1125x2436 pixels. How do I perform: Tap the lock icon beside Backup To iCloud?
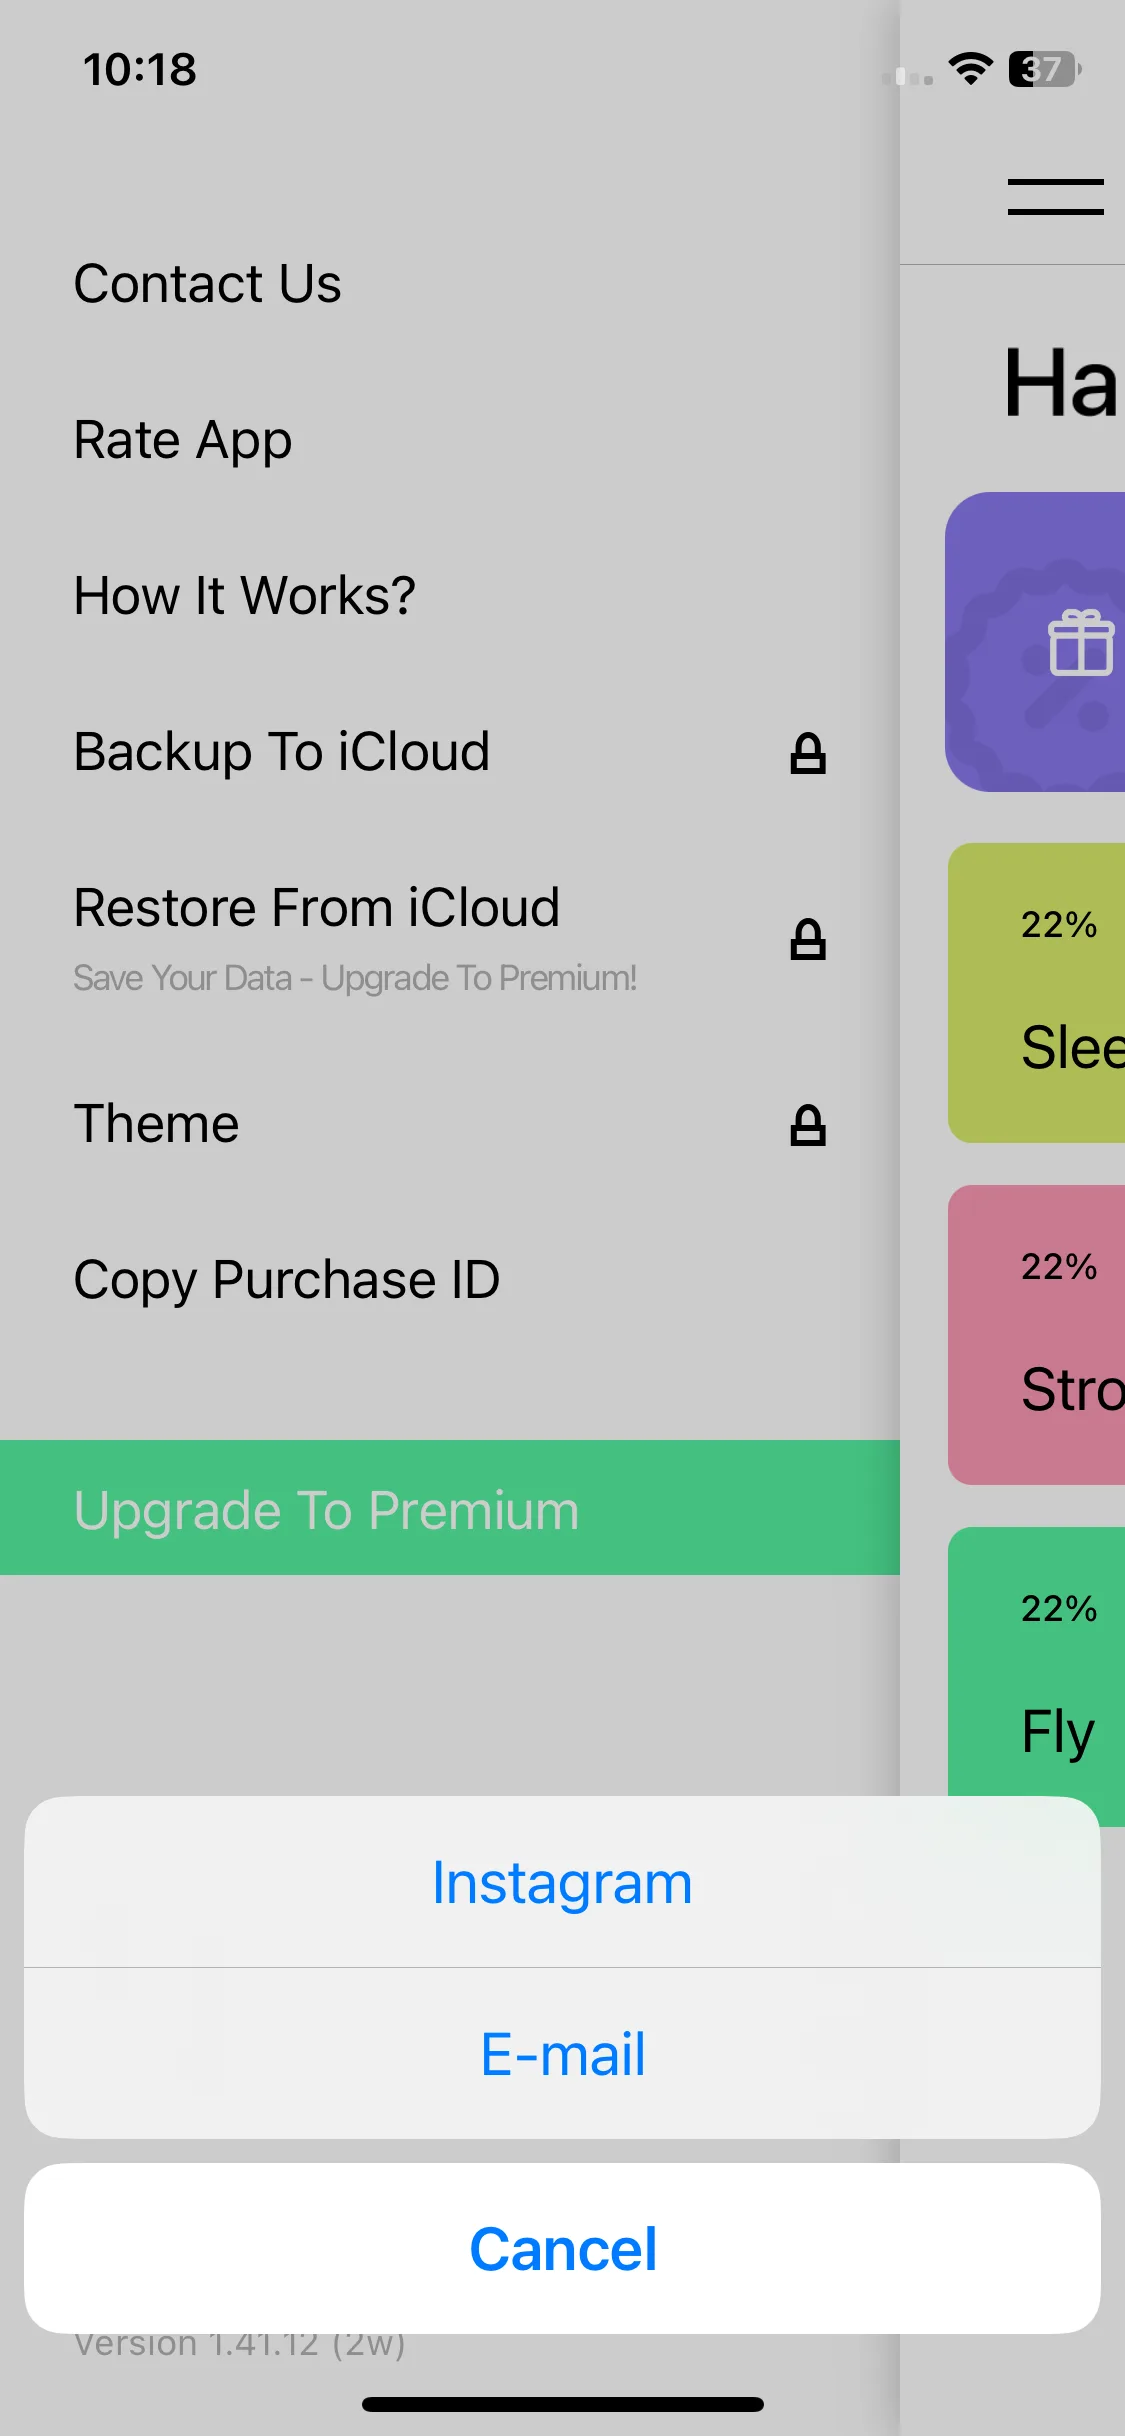(808, 753)
